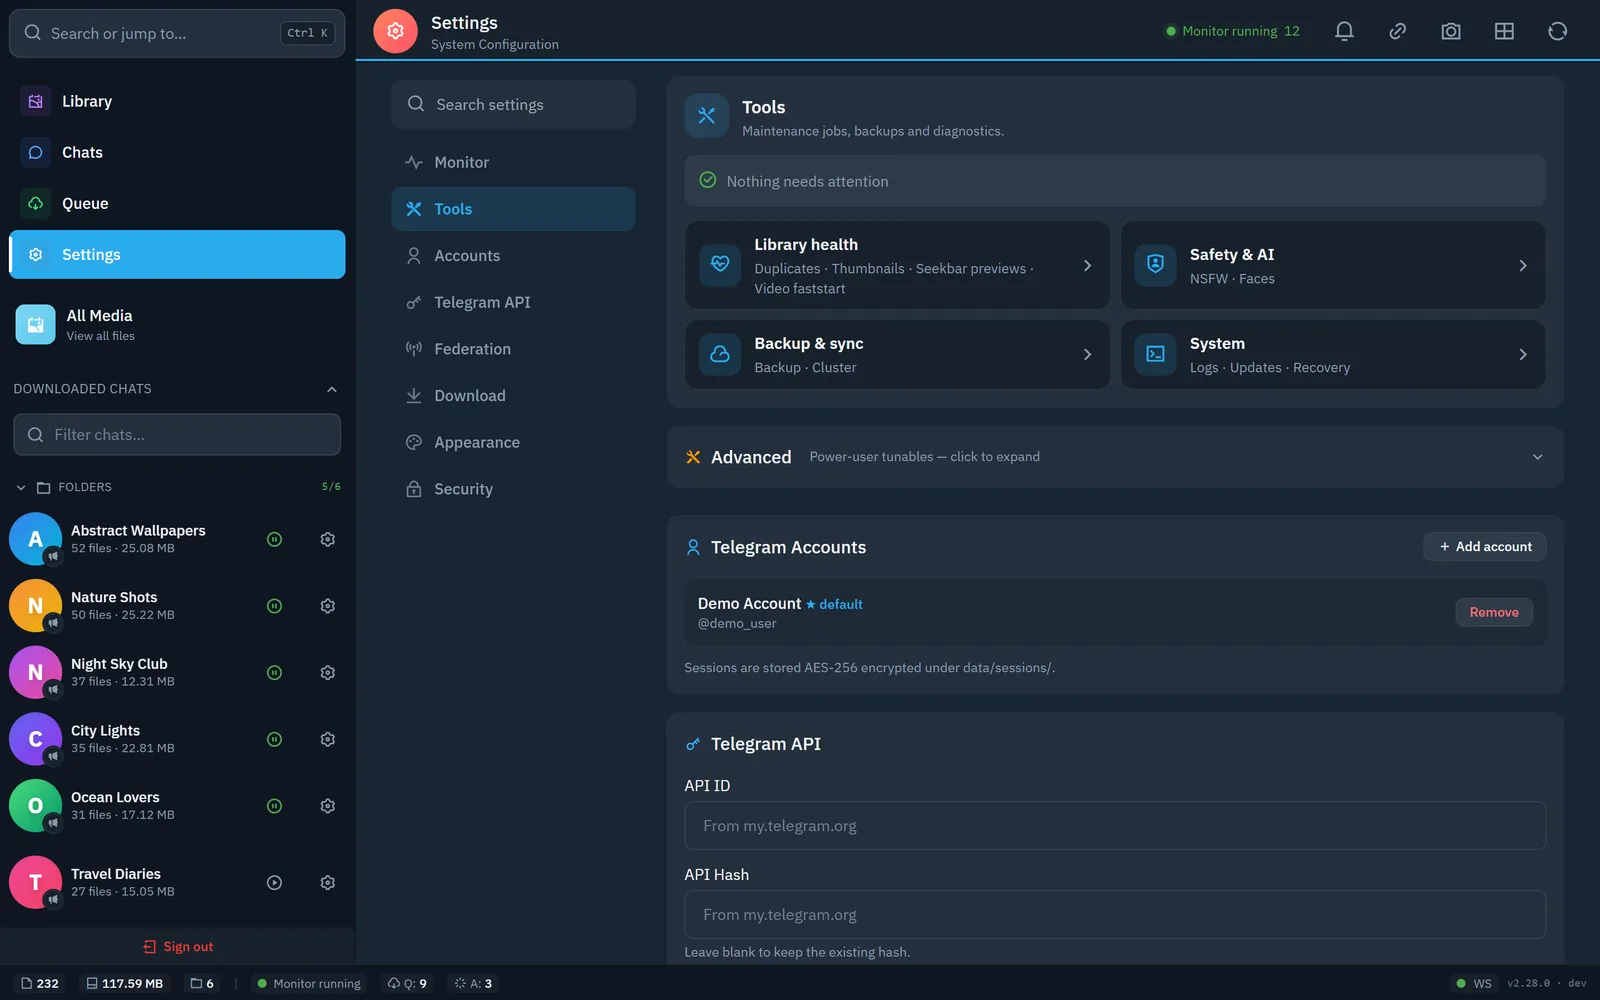Click WS connection status indicator

[1474, 984]
